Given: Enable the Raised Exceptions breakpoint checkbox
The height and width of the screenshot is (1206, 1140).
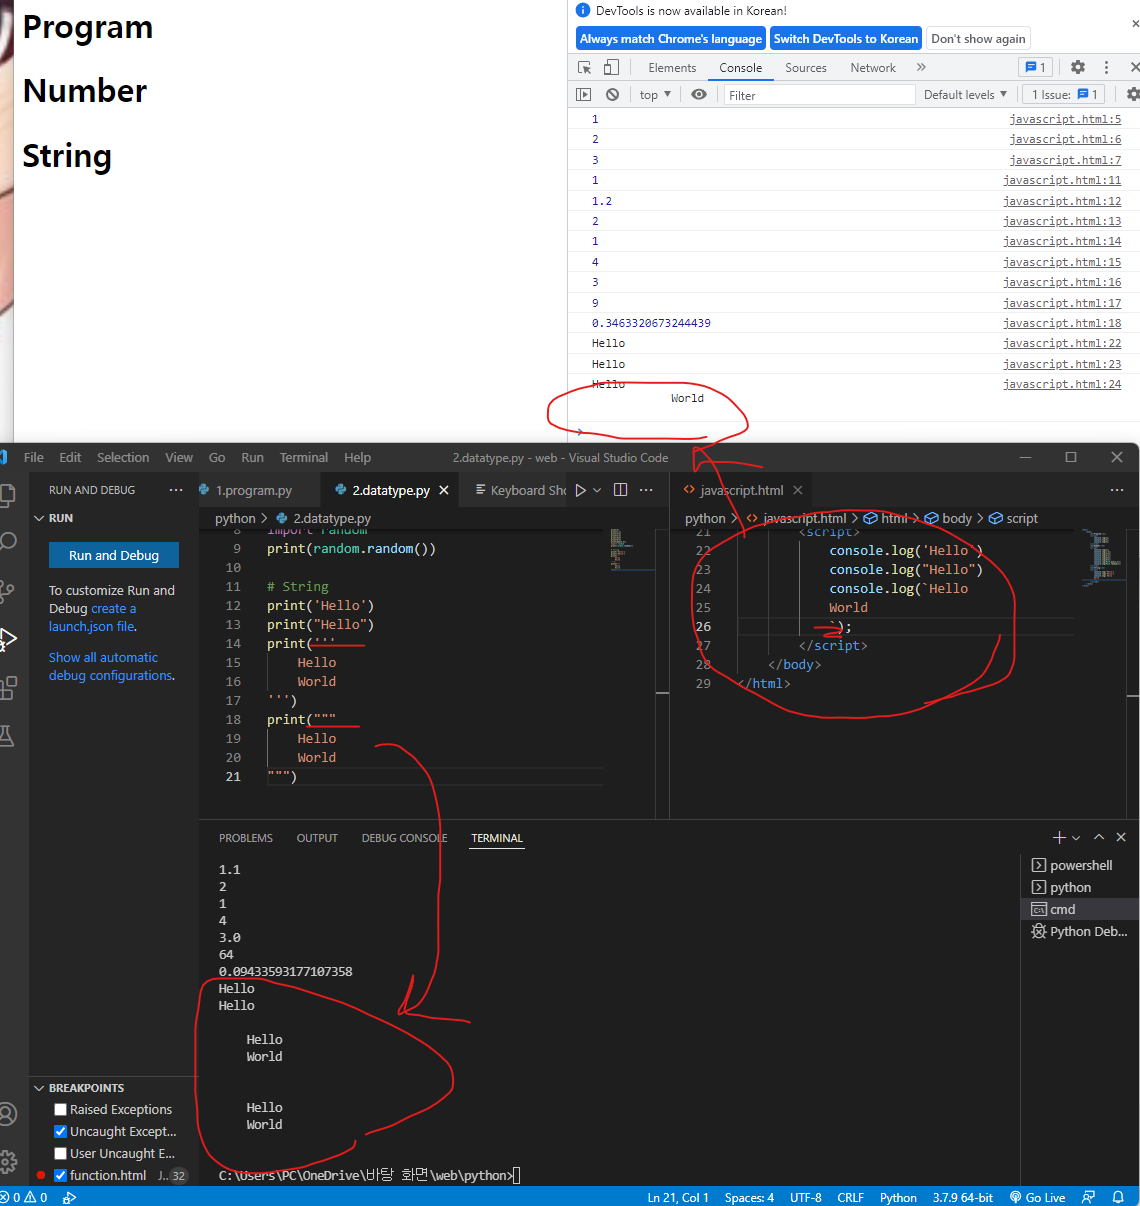Looking at the screenshot, I should click(x=60, y=1109).
